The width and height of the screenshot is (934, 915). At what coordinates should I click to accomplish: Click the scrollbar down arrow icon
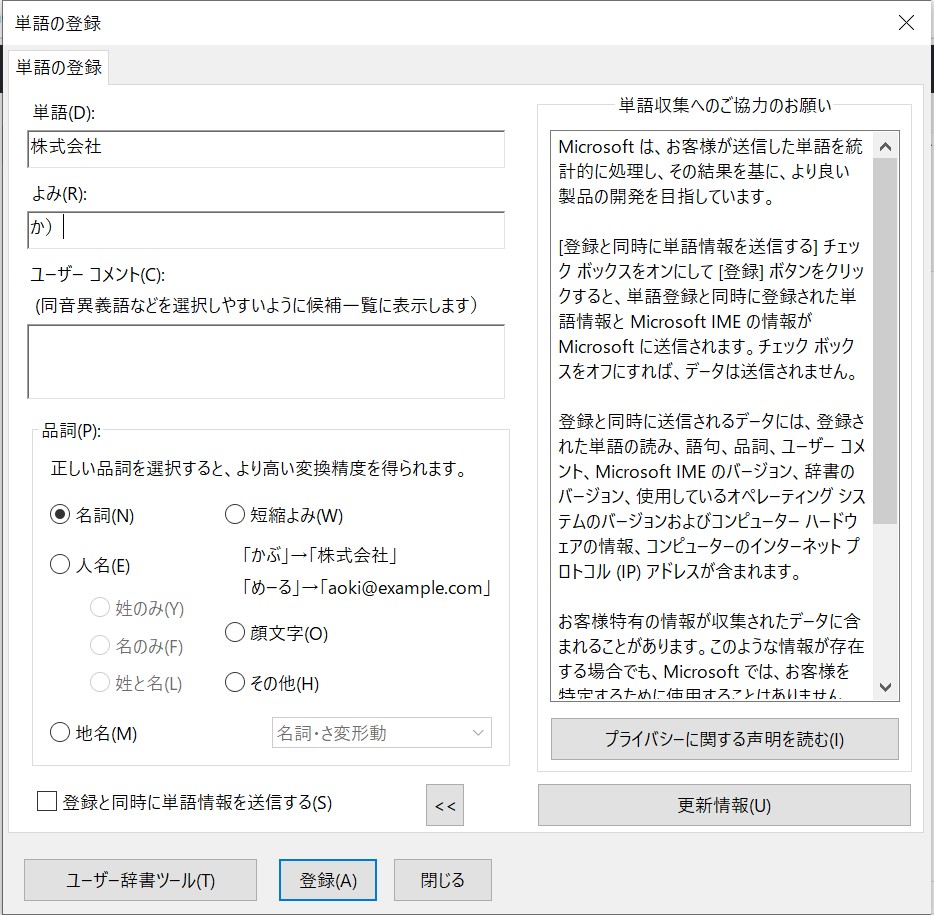884,688
